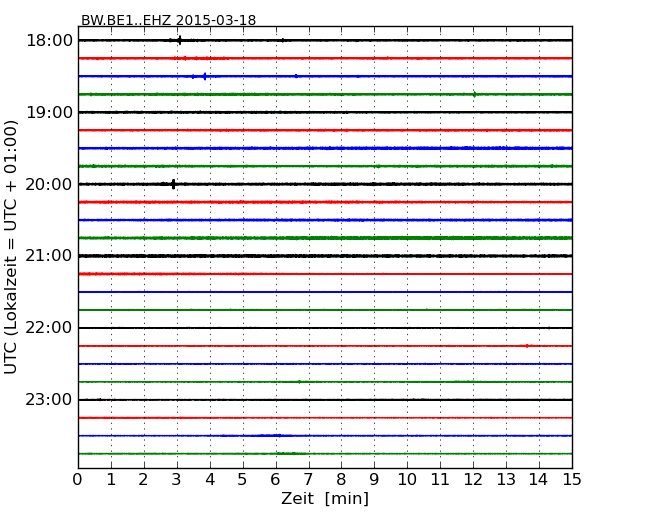Click the x-axis tick label "12"

click(473, 480)
